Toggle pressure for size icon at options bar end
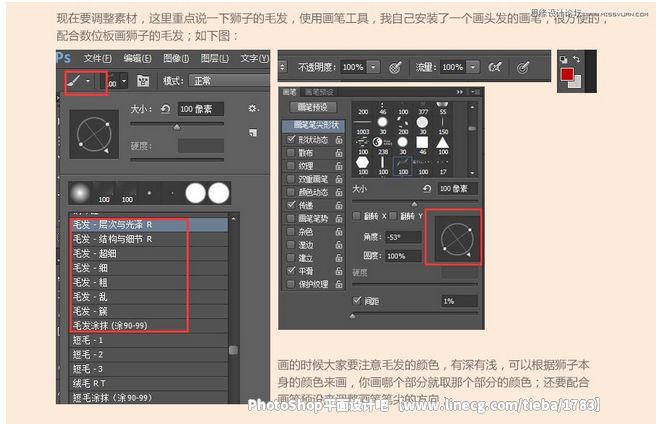 [x=523, y=67]
